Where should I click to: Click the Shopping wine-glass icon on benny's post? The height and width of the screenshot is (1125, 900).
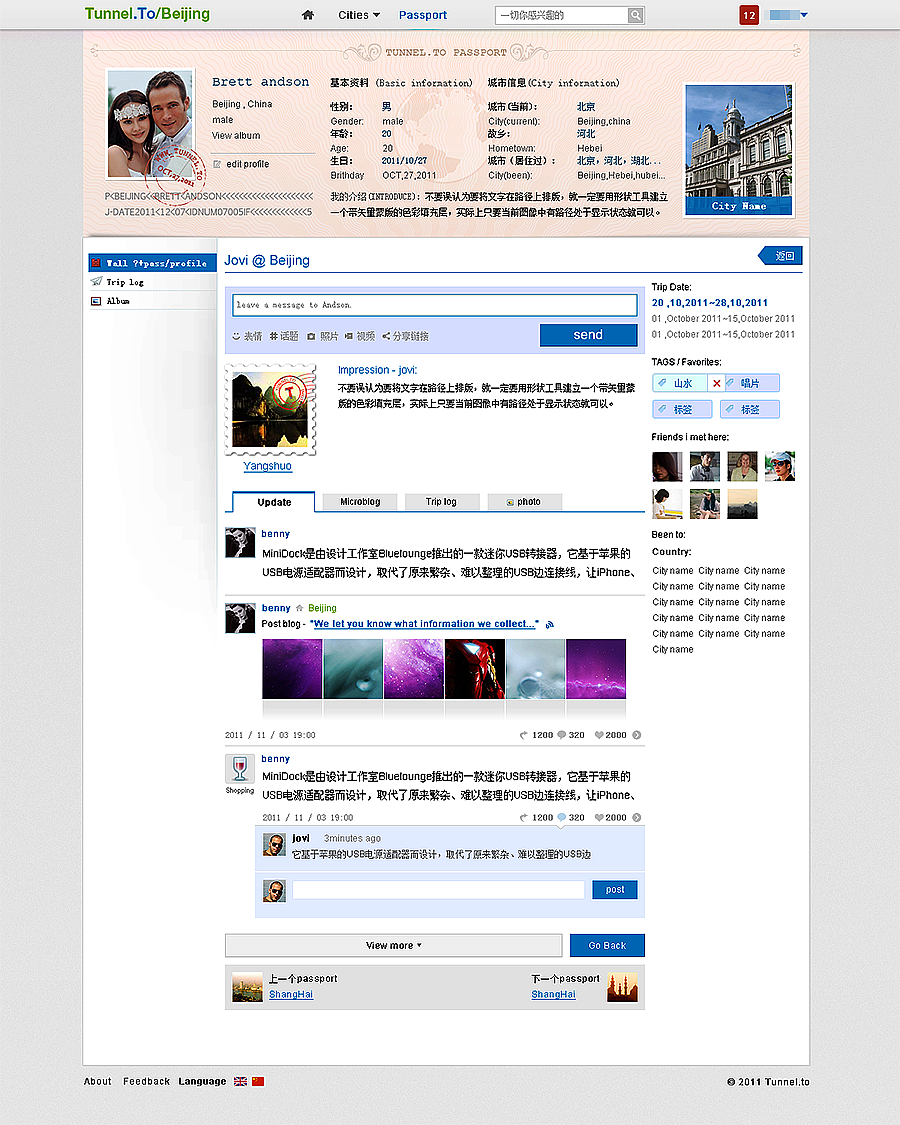coord(240,770)
